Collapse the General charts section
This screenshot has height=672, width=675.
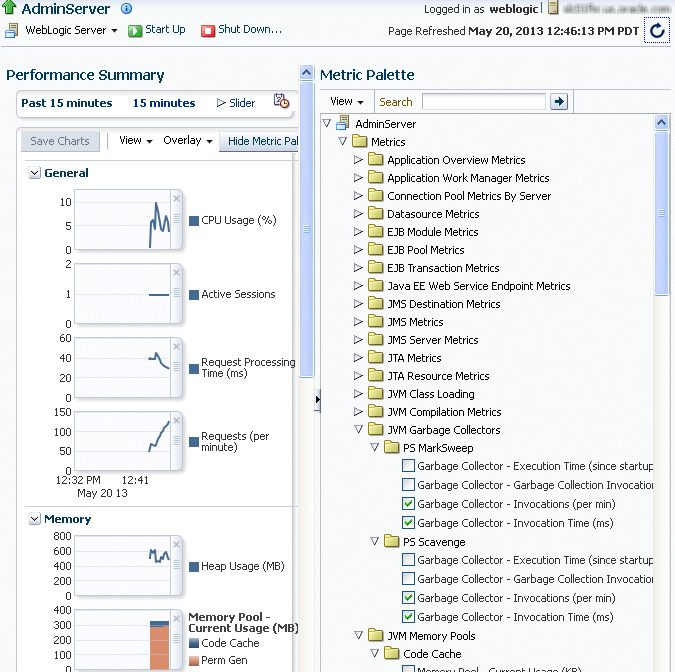(35, 173)
